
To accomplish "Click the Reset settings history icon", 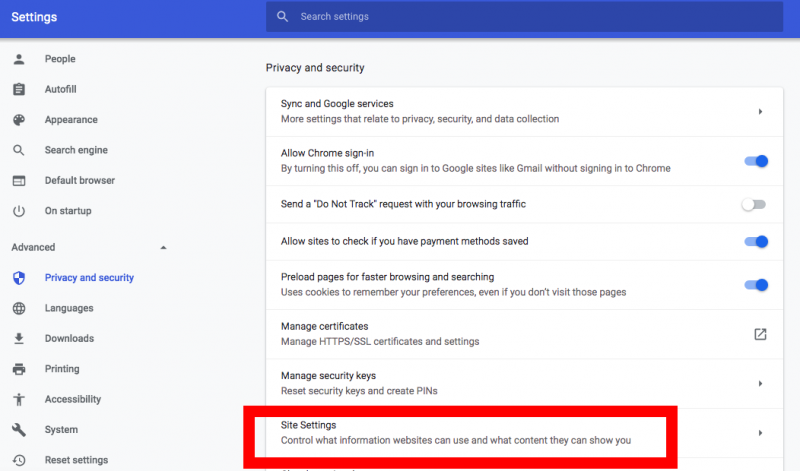I will coord(19,460).
